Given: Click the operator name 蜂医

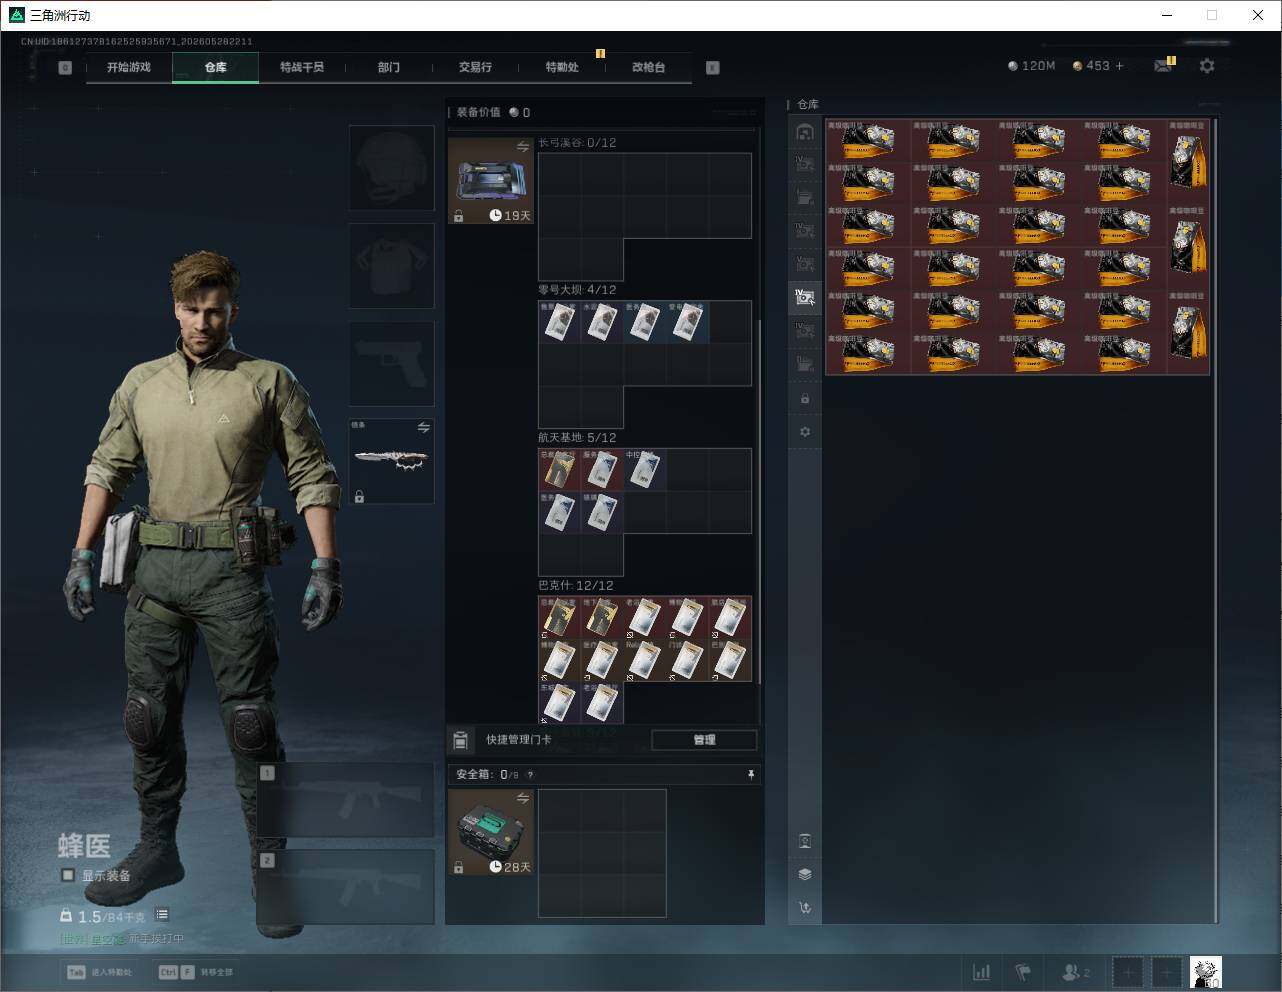Looking at the screenshot, I should tap(84, 846).
